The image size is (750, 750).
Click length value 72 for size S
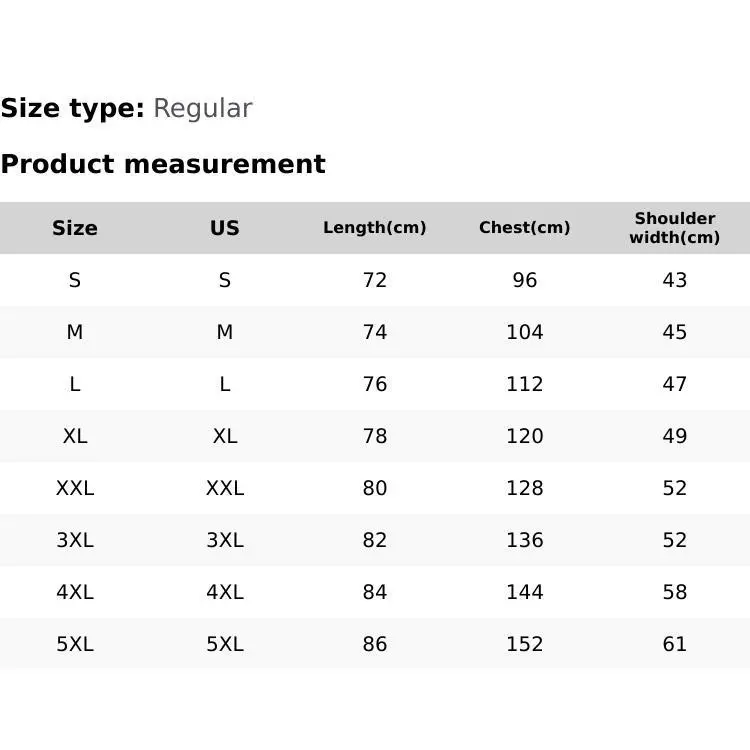pos(375,280)
